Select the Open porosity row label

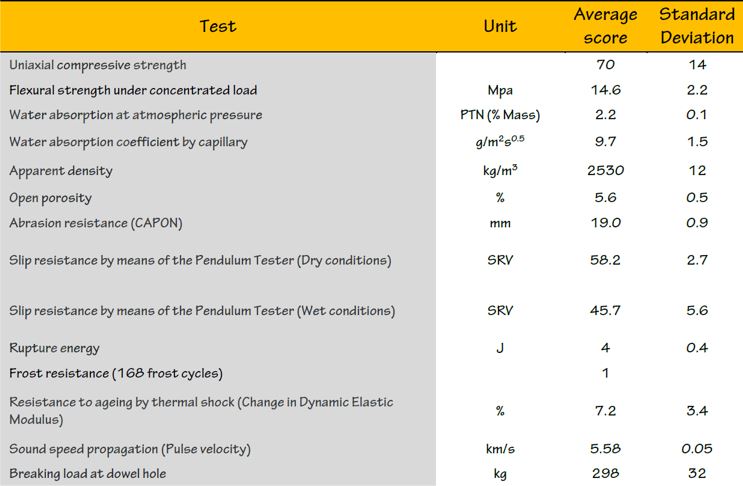pyautogui.click(x=50, y=198)
